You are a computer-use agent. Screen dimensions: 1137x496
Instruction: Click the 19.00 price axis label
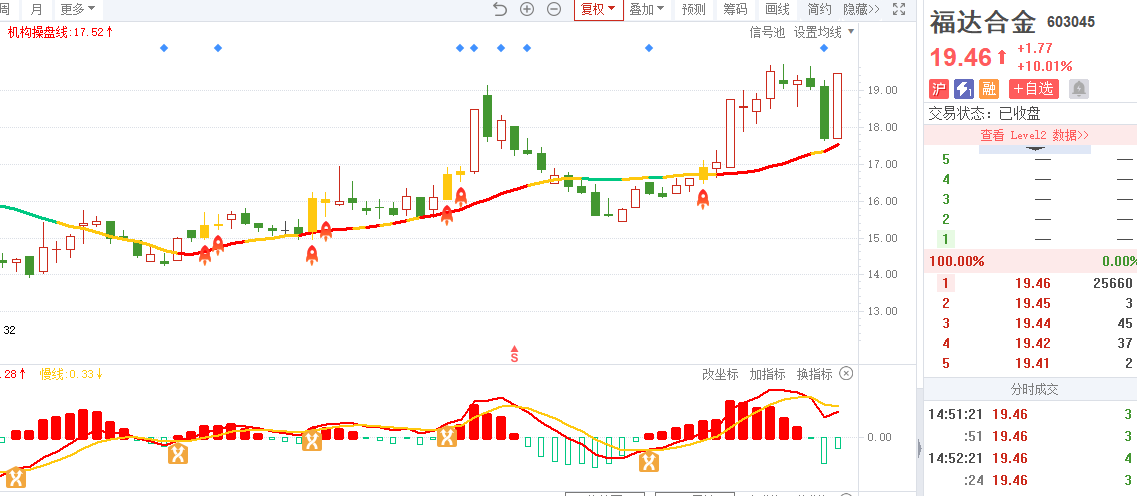point(882,91)
